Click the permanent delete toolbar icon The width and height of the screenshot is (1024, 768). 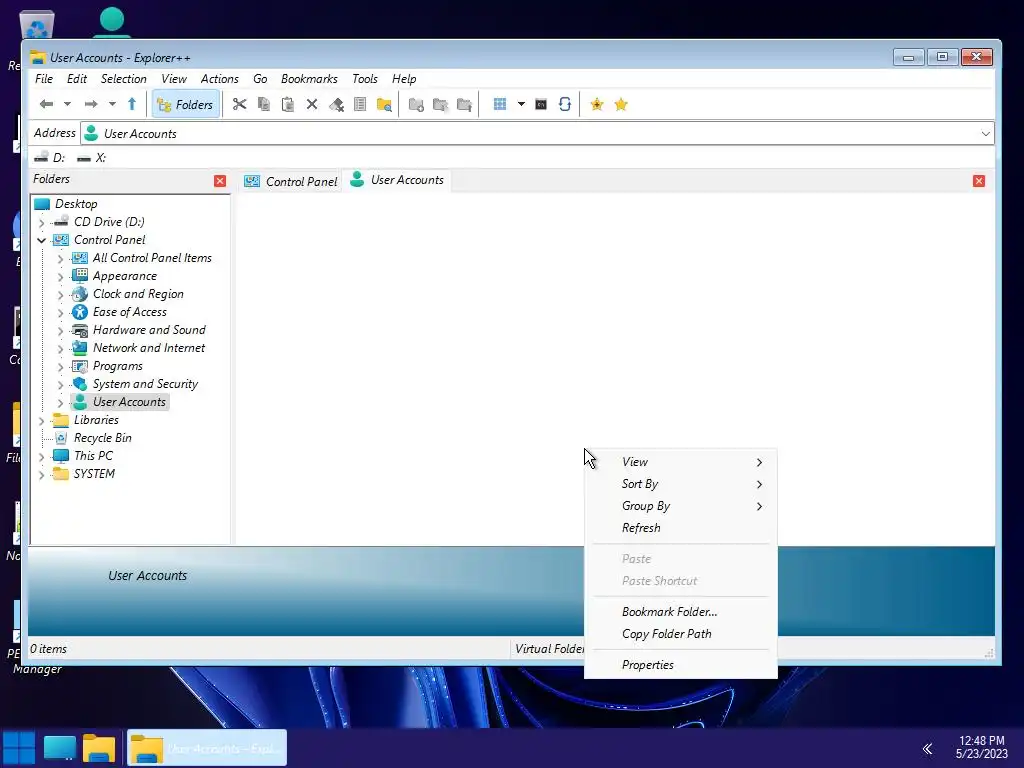[x=336, y=104]
